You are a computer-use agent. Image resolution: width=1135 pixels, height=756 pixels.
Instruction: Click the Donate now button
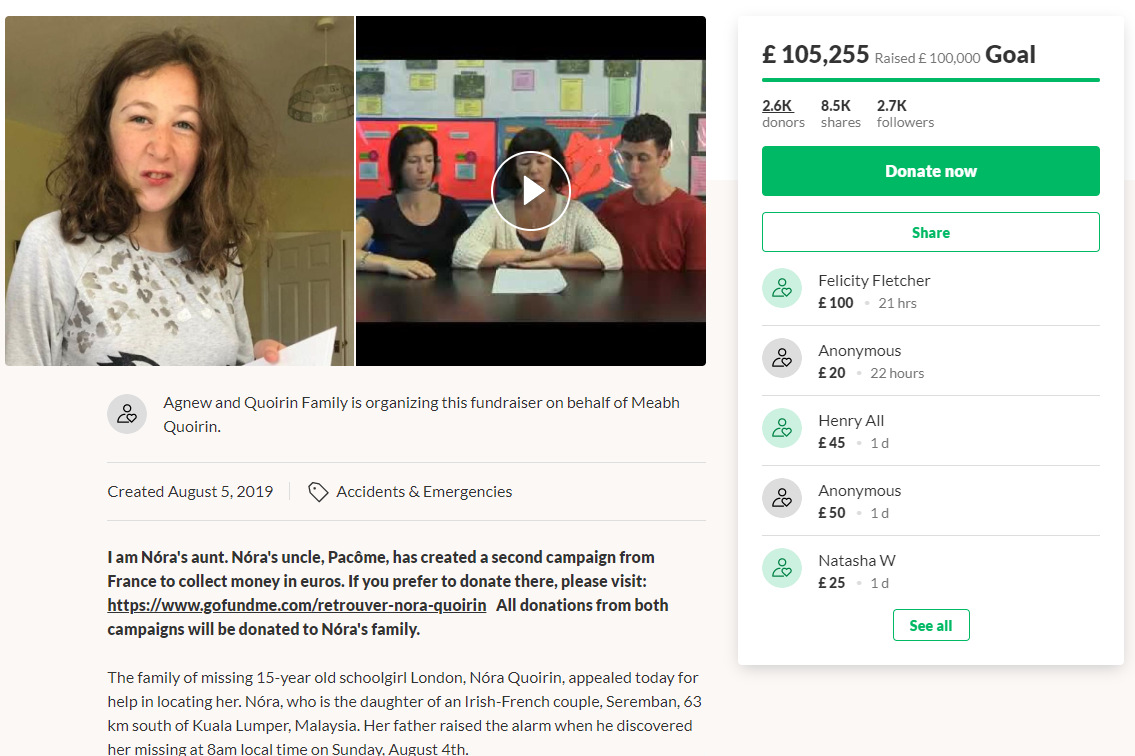pyautogui.click(x=930, y=171)
